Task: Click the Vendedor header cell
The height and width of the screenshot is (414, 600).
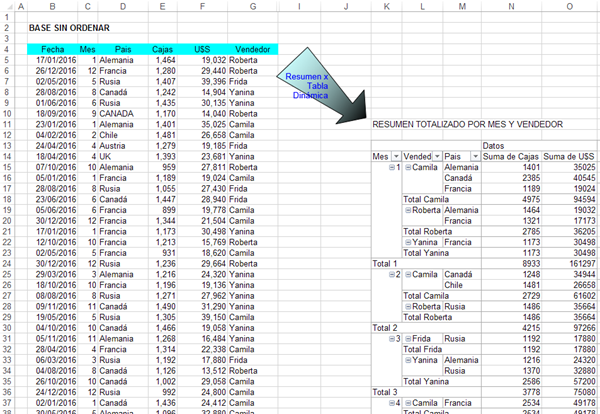Action: tap(253, 49)
